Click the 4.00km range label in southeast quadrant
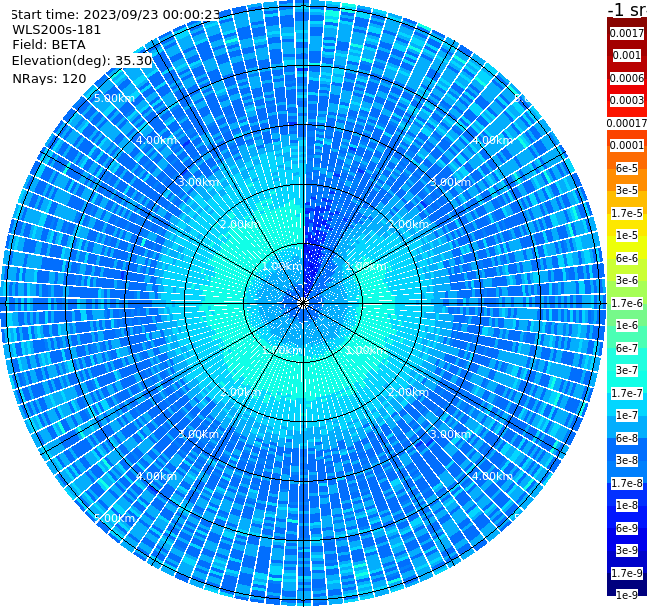This screenshot has width=647, height=607. click(x=492, y=476)
